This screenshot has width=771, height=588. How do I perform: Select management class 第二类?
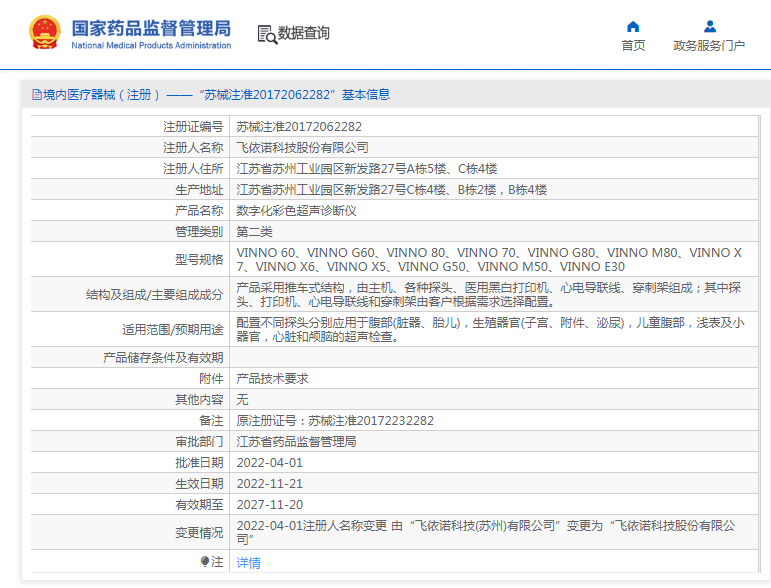pos(254,232)
